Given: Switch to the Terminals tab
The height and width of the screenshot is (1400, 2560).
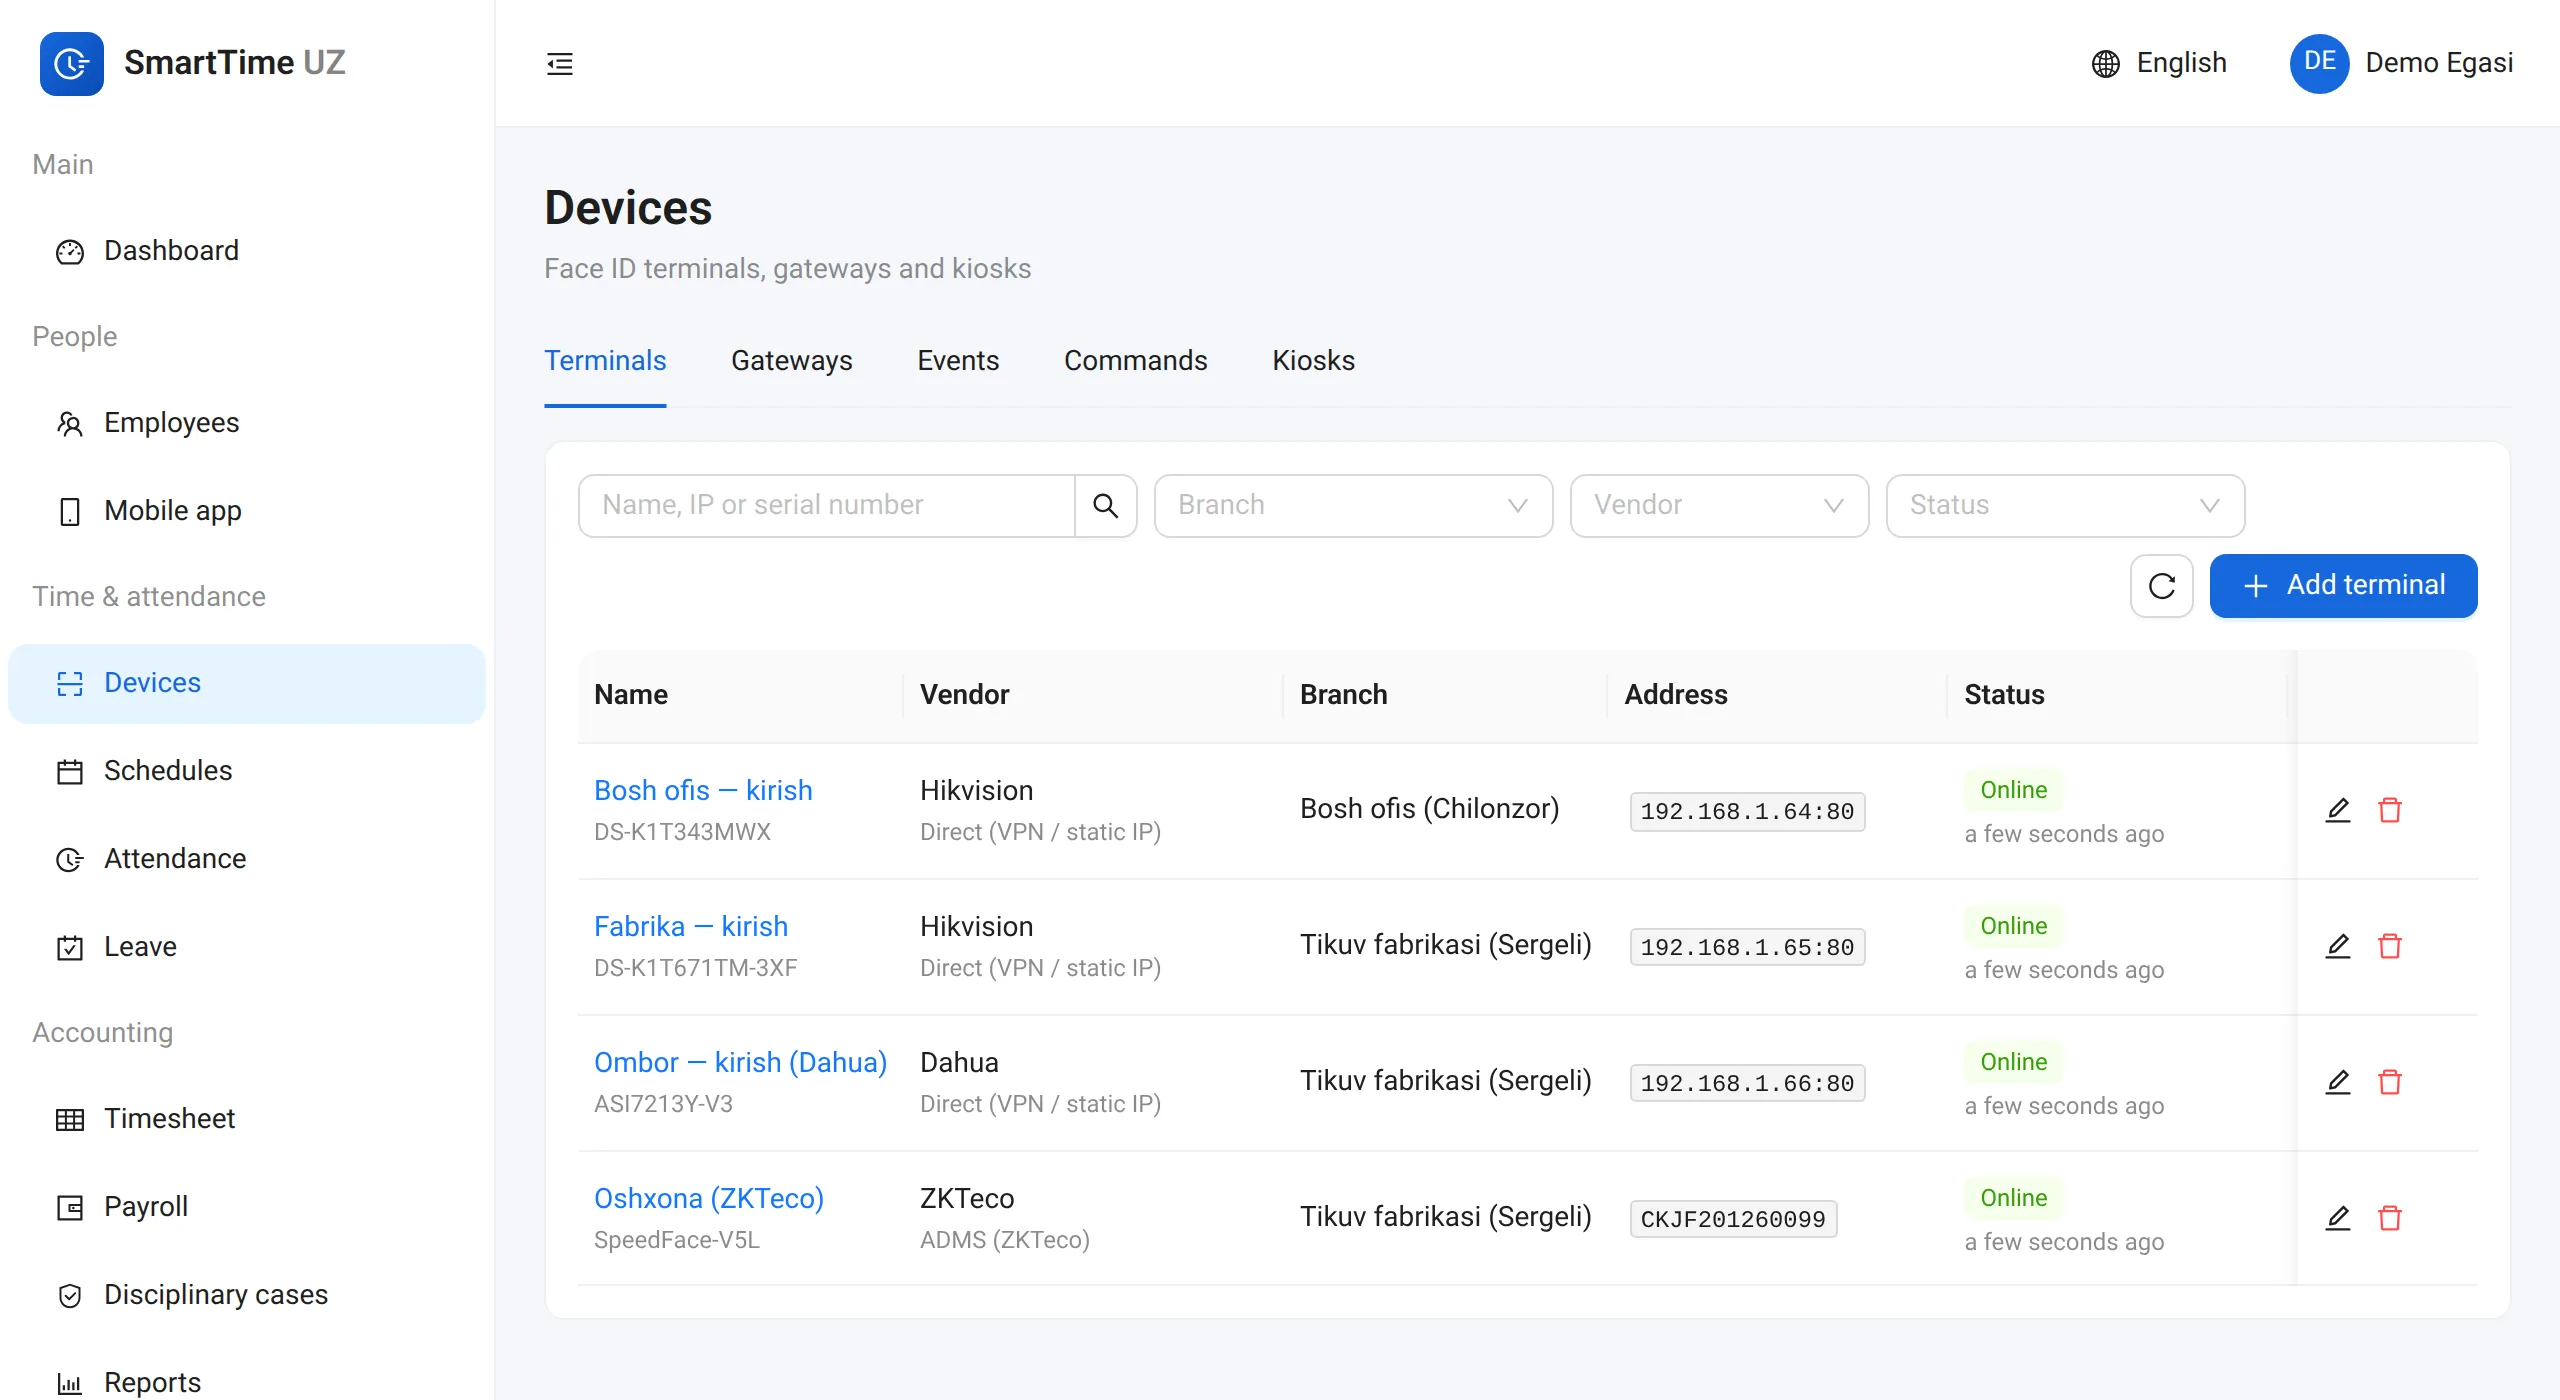Looking at the screenshot, I should tap(605, 361).
